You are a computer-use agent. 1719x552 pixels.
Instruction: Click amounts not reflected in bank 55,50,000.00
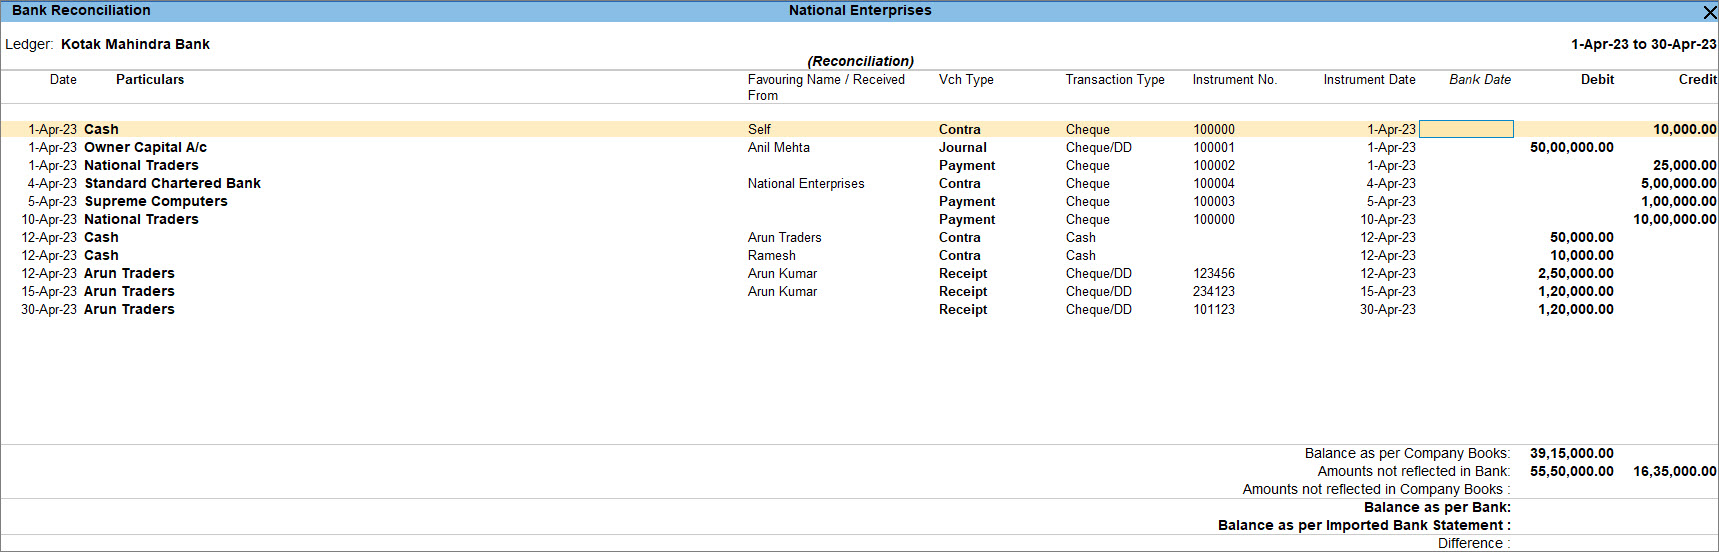1571,471
